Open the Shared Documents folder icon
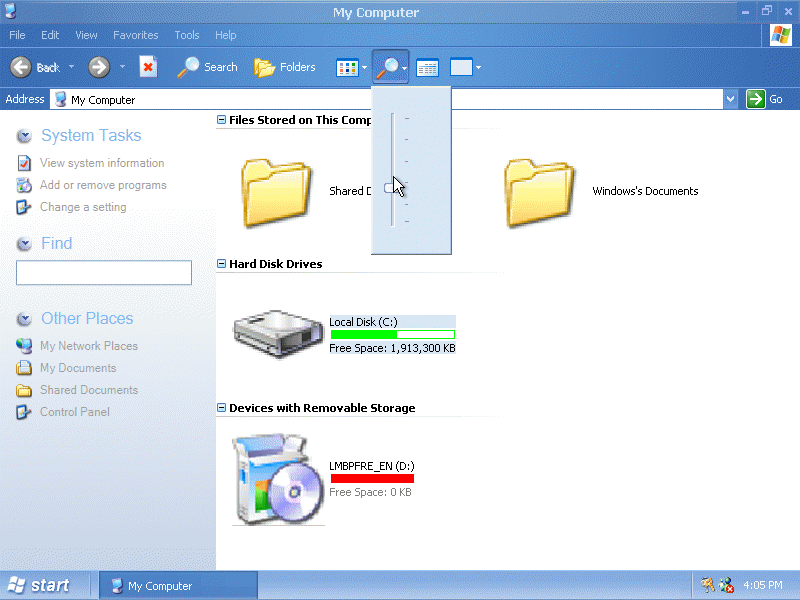The width and height of the screenshot is (800, 600). [276, 192]
